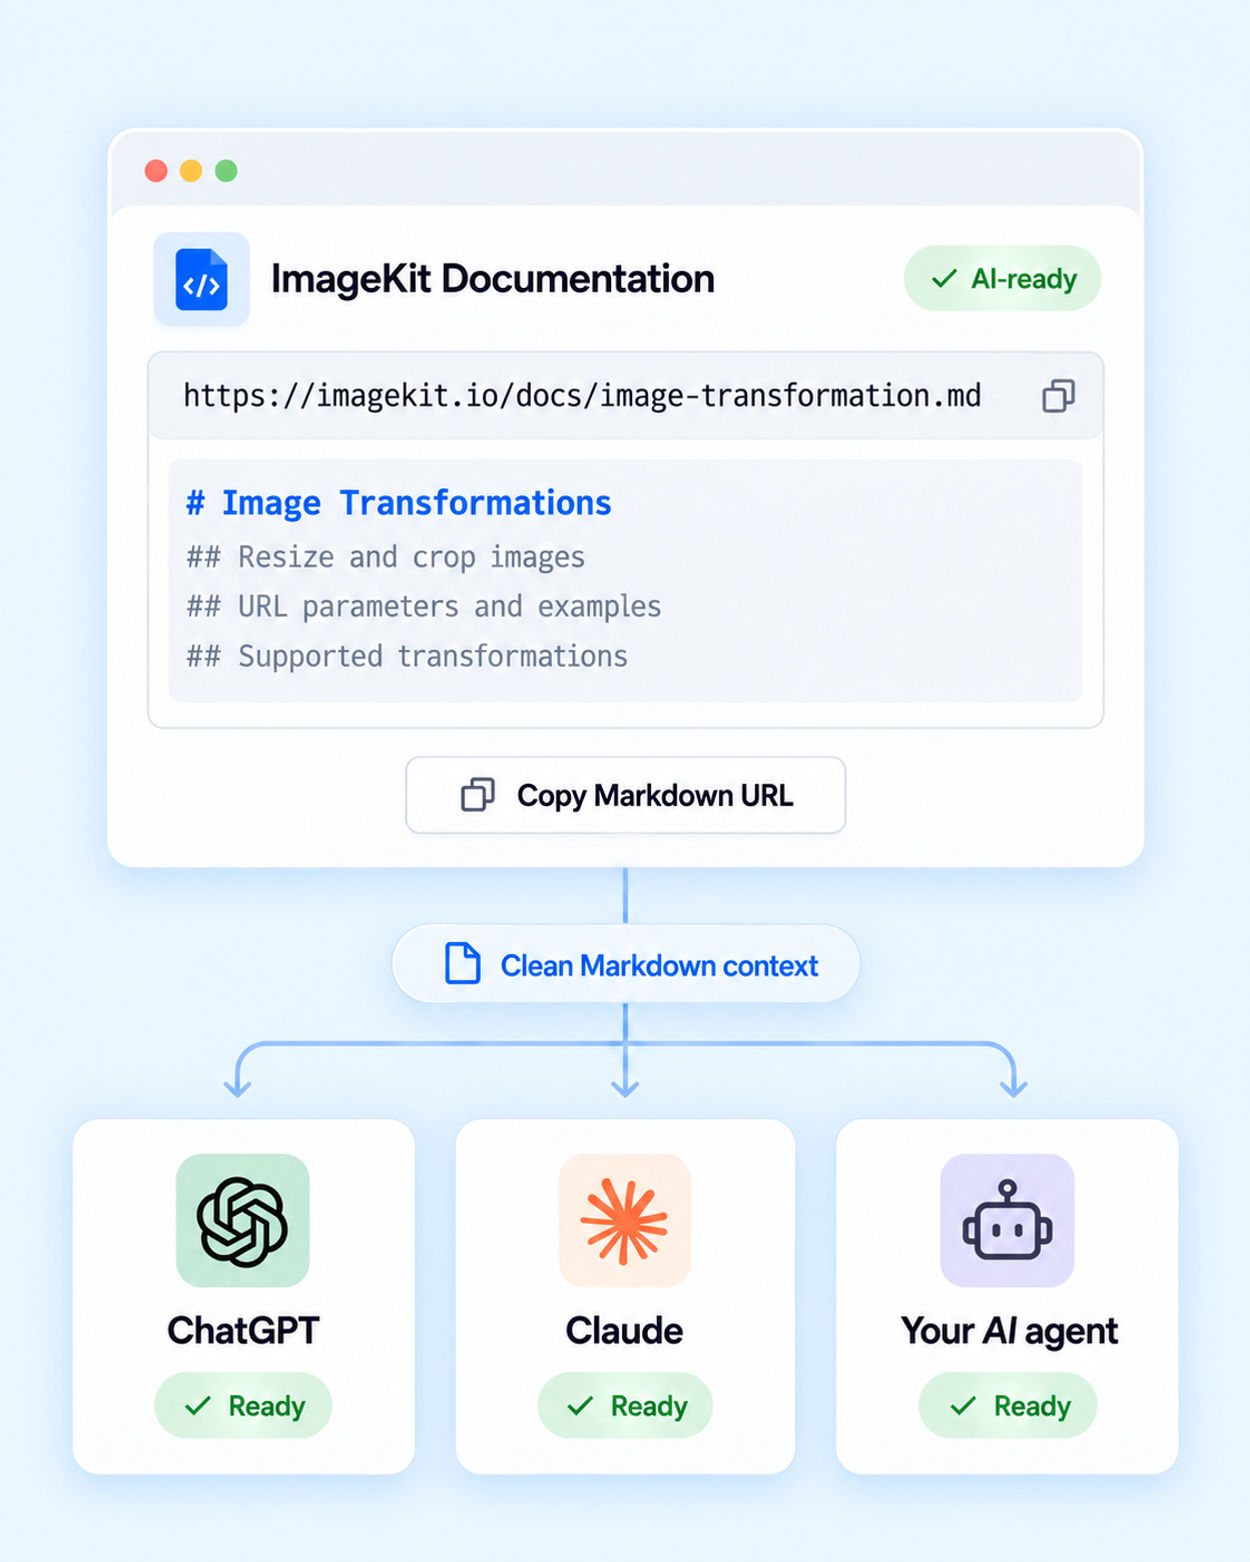
Task: Click the ImageKit Documentation code file icon
Action: click(201, 280)
